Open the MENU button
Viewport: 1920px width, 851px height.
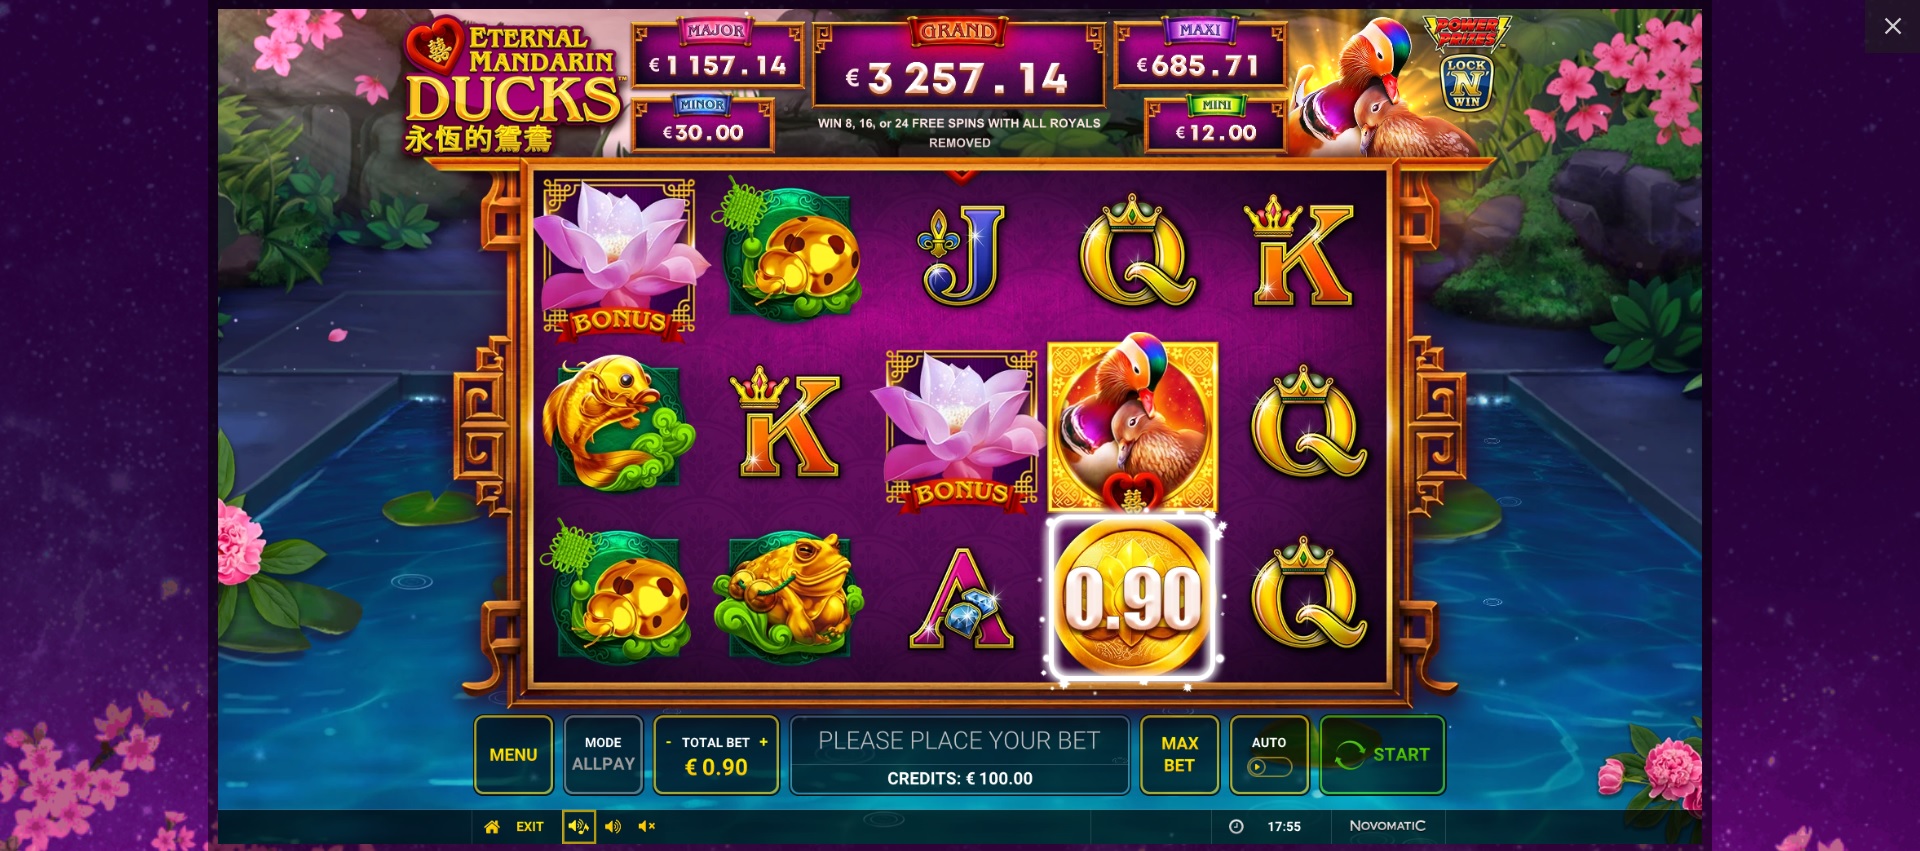513,755
